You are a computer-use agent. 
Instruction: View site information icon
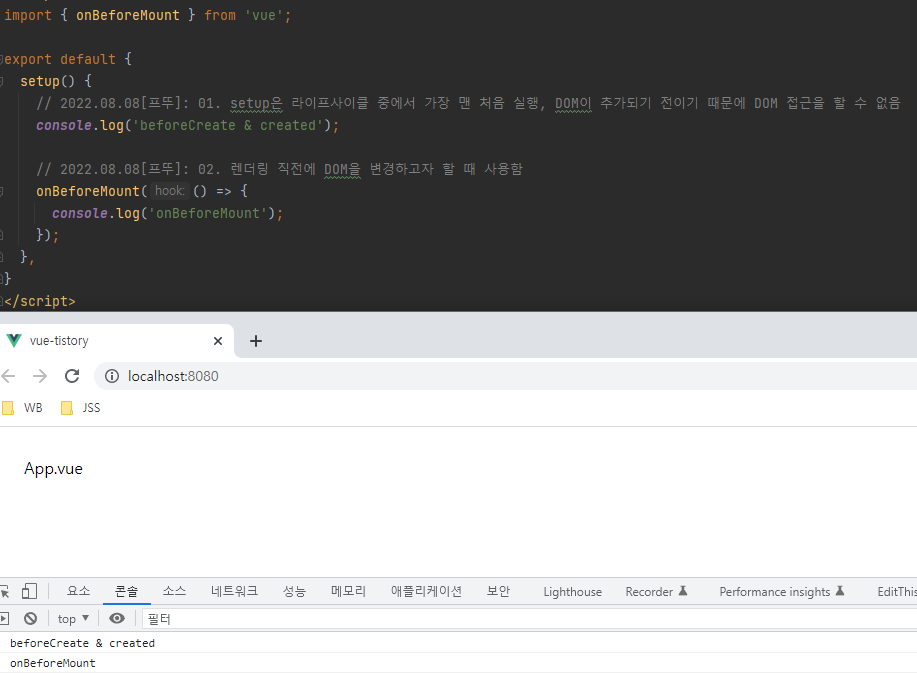tap(112, 376)
